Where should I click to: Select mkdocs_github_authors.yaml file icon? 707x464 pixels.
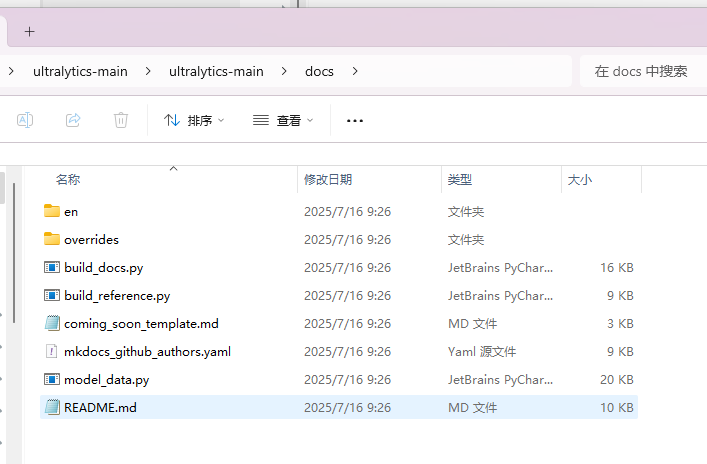pyautogui.click(x=52, y=351)
